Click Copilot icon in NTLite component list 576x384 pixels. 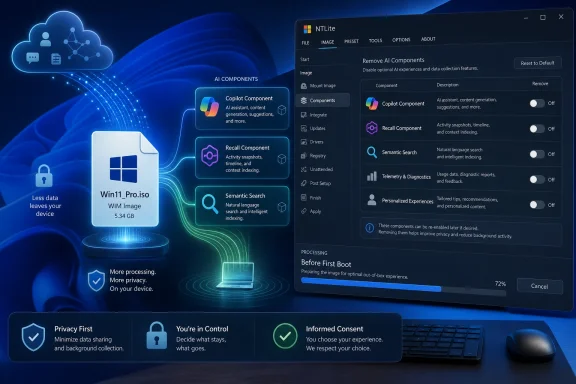(x=372, y=104)
